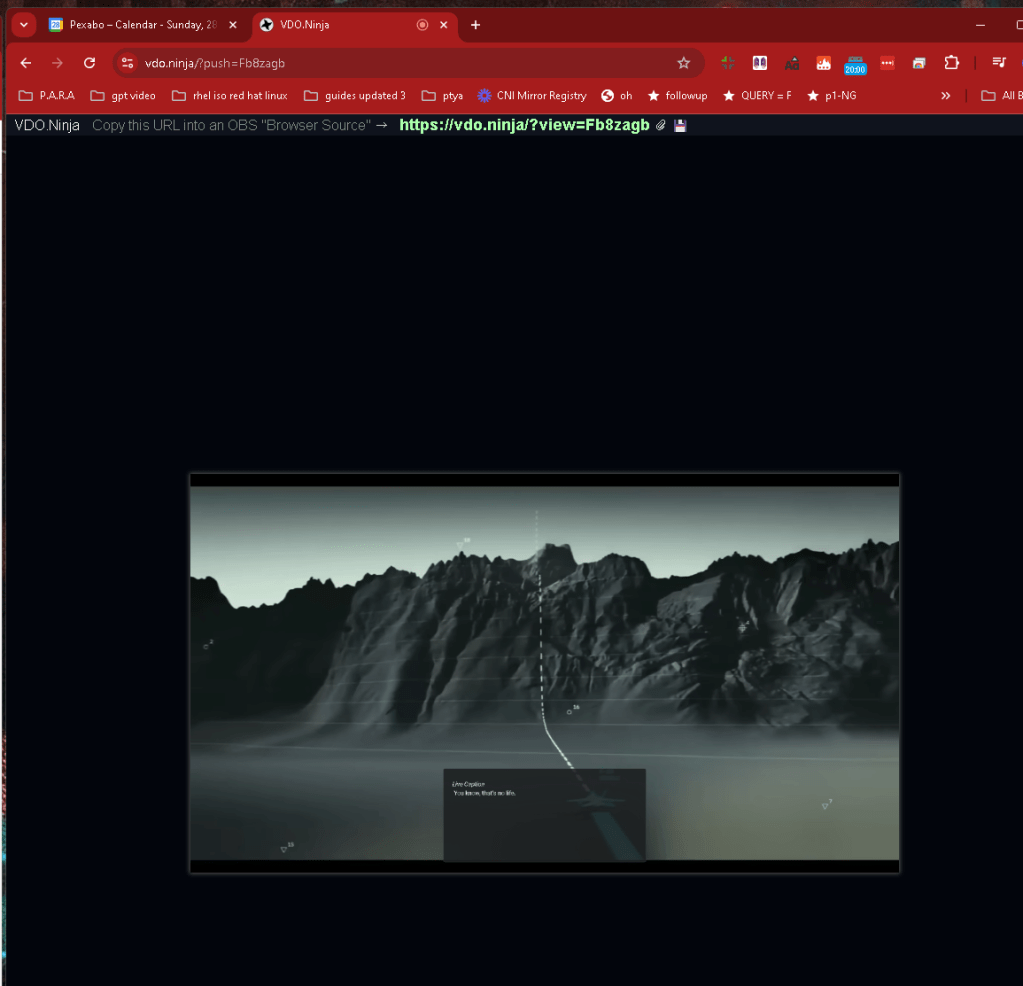1023x986 pixels.
Task: Minimize the browser window
Action: 980,25
